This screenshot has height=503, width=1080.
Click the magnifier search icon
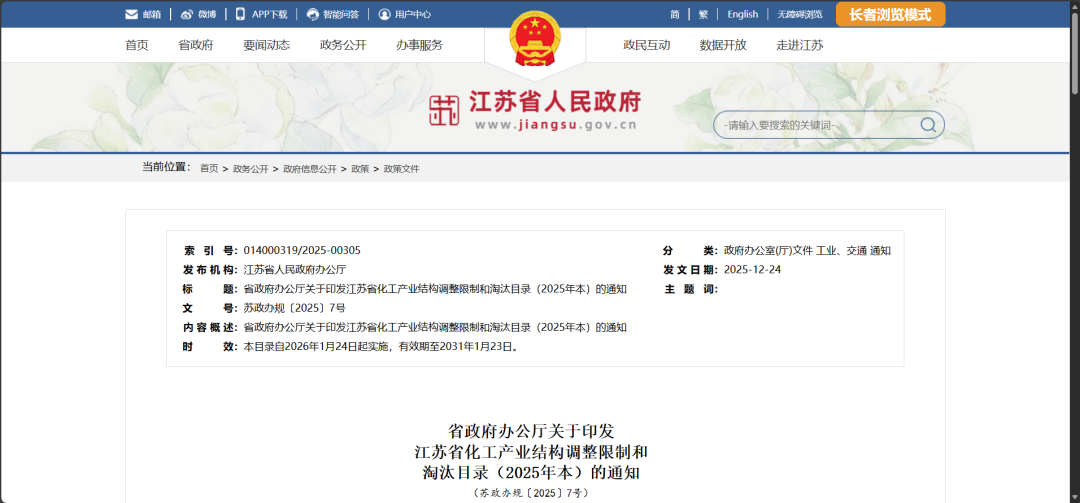[928, 125]
